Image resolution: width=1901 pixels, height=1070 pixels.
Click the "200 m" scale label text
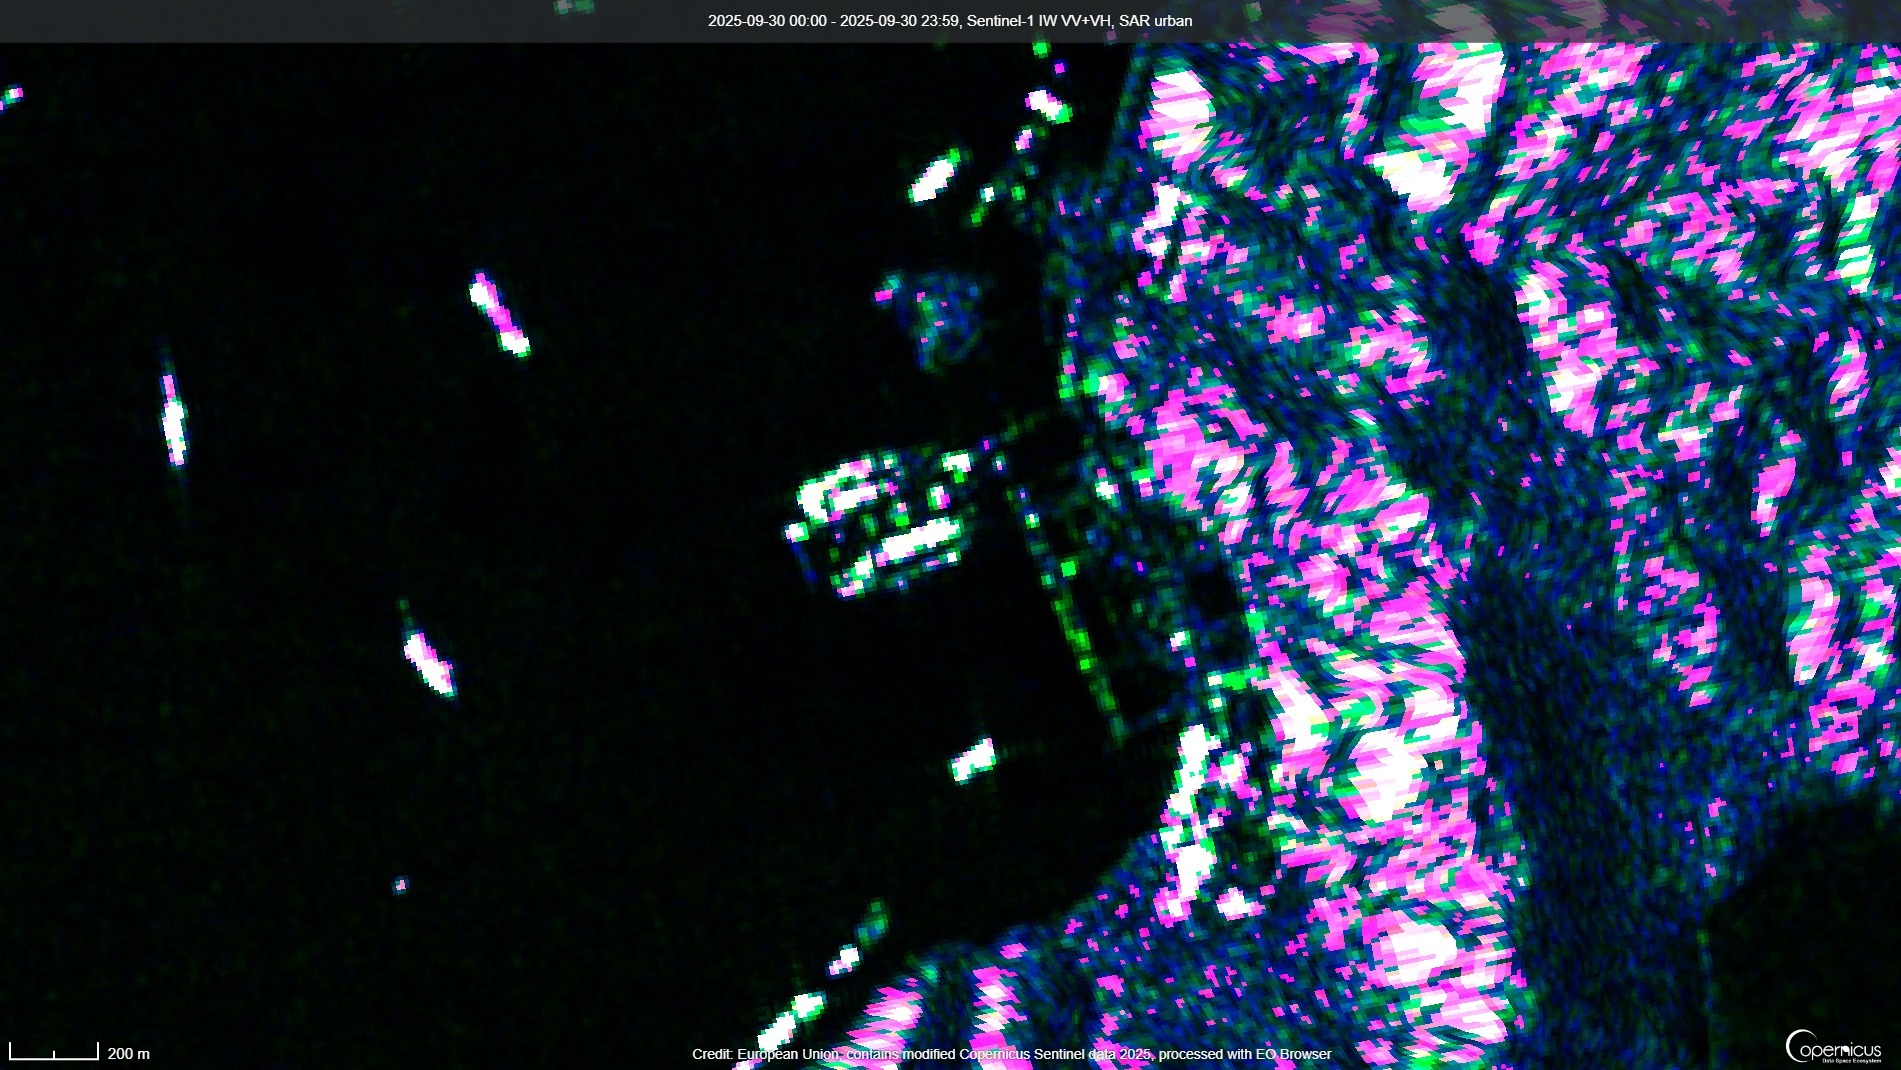[x=128, y=1054]
